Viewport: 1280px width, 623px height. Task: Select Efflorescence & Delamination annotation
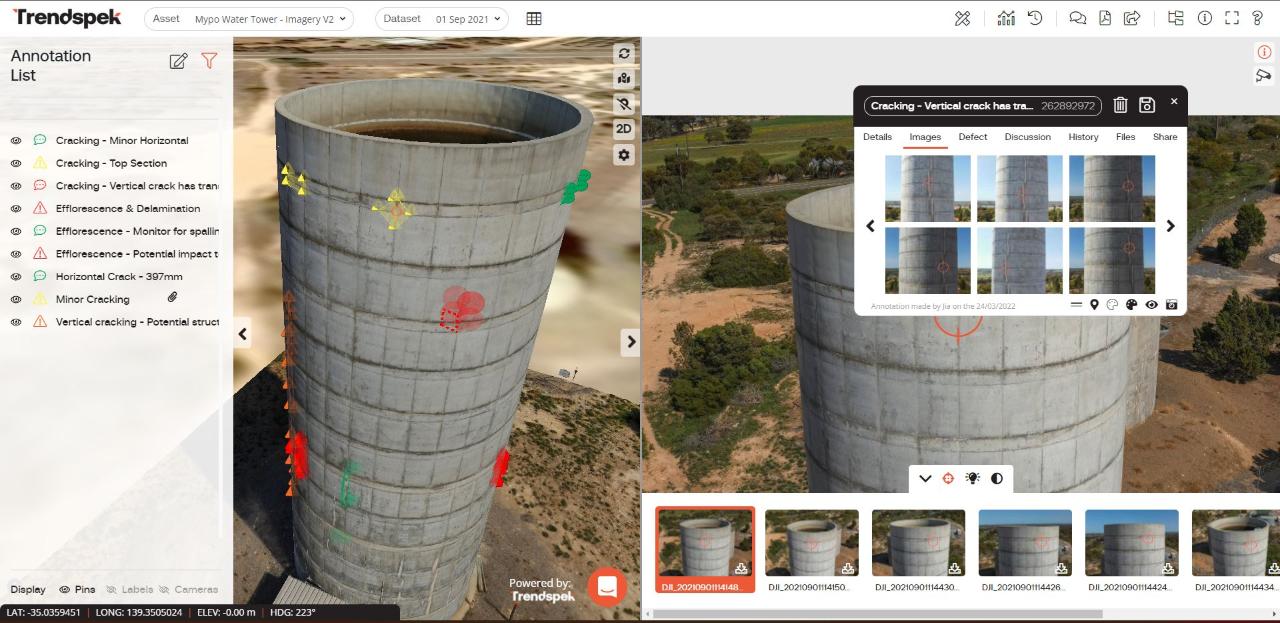(x=128, y=209)
